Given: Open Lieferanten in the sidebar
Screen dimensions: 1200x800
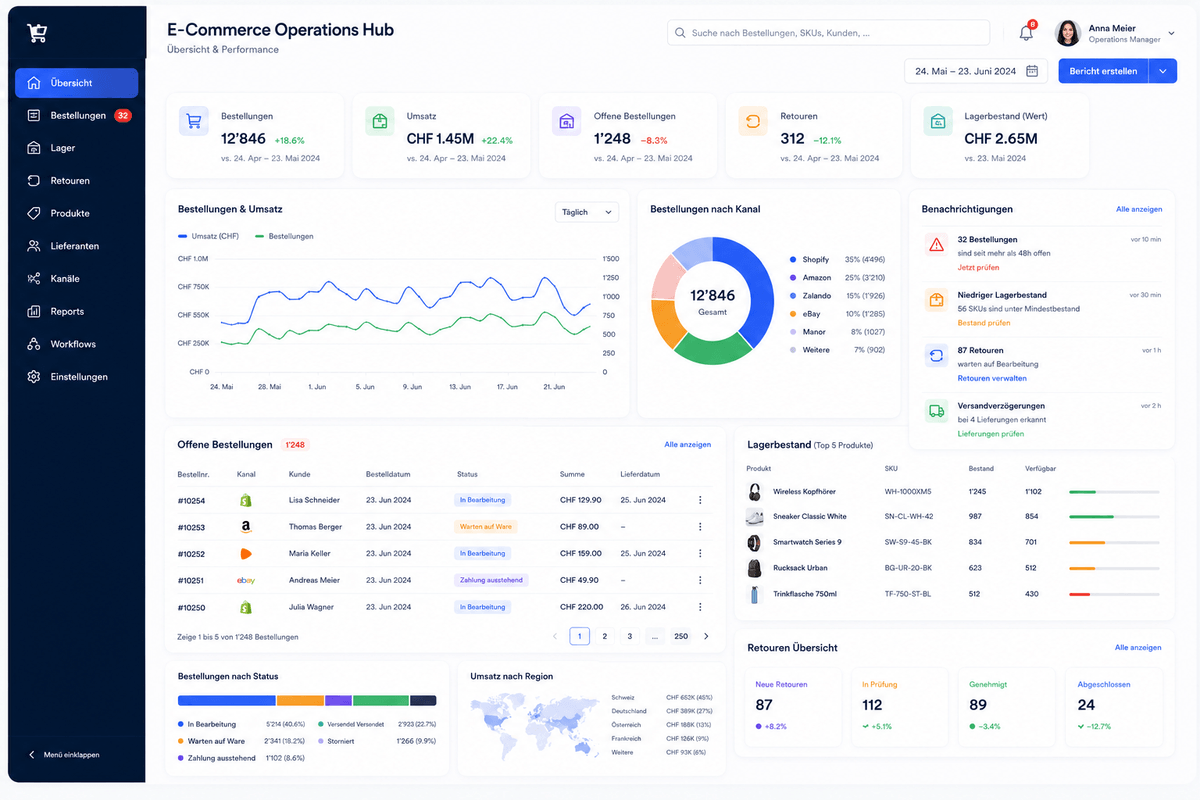Looking at the screenshot, I should (x=76, y=246).
